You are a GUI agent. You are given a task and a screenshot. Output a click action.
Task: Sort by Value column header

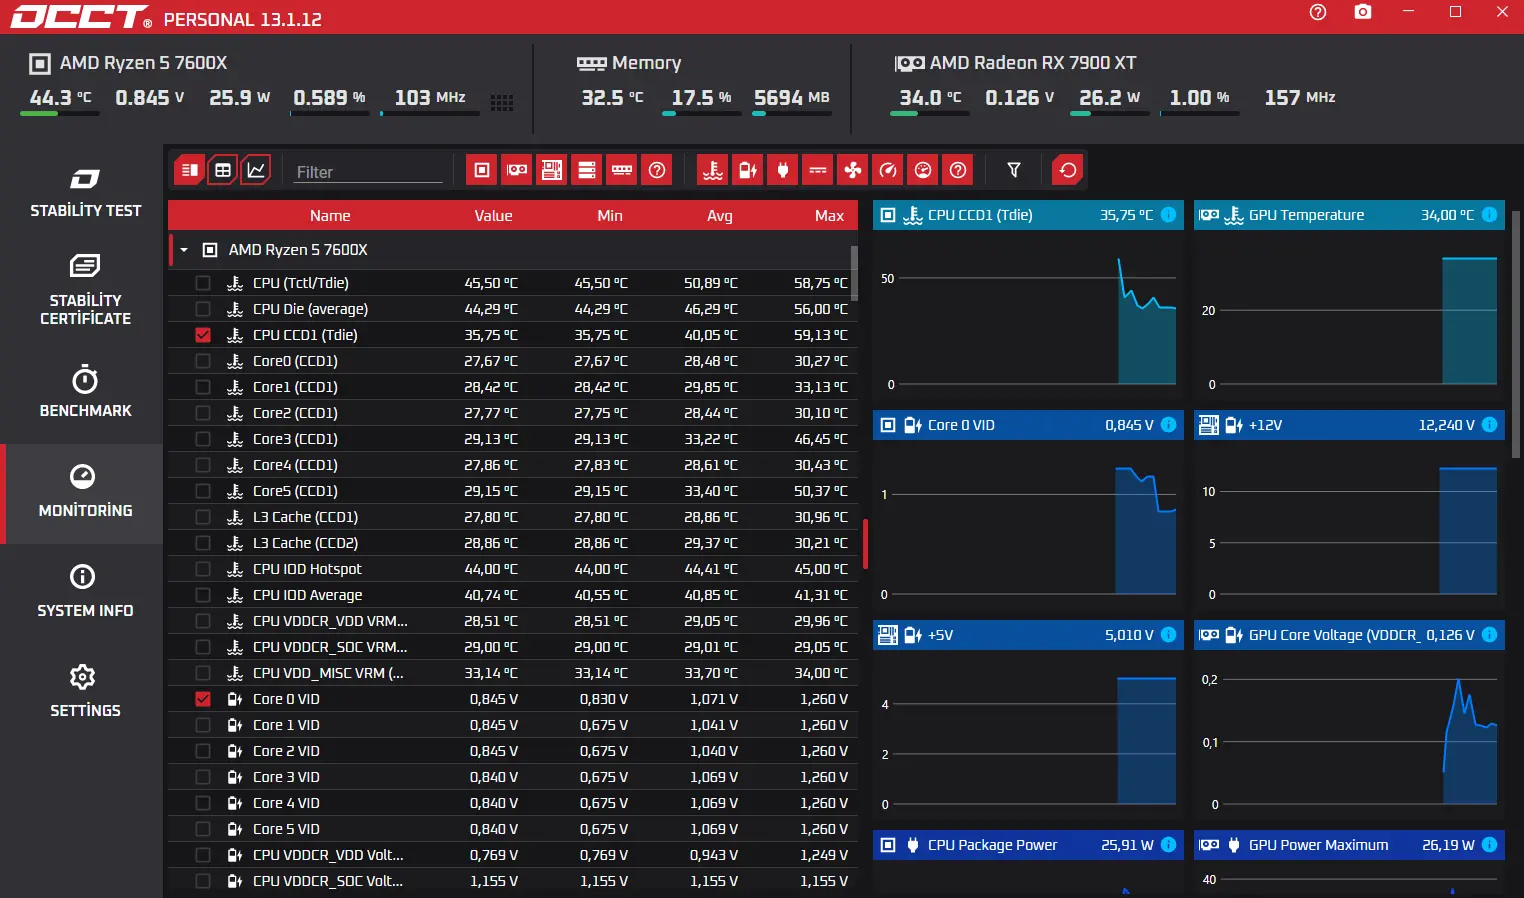(x=493, y=216)
